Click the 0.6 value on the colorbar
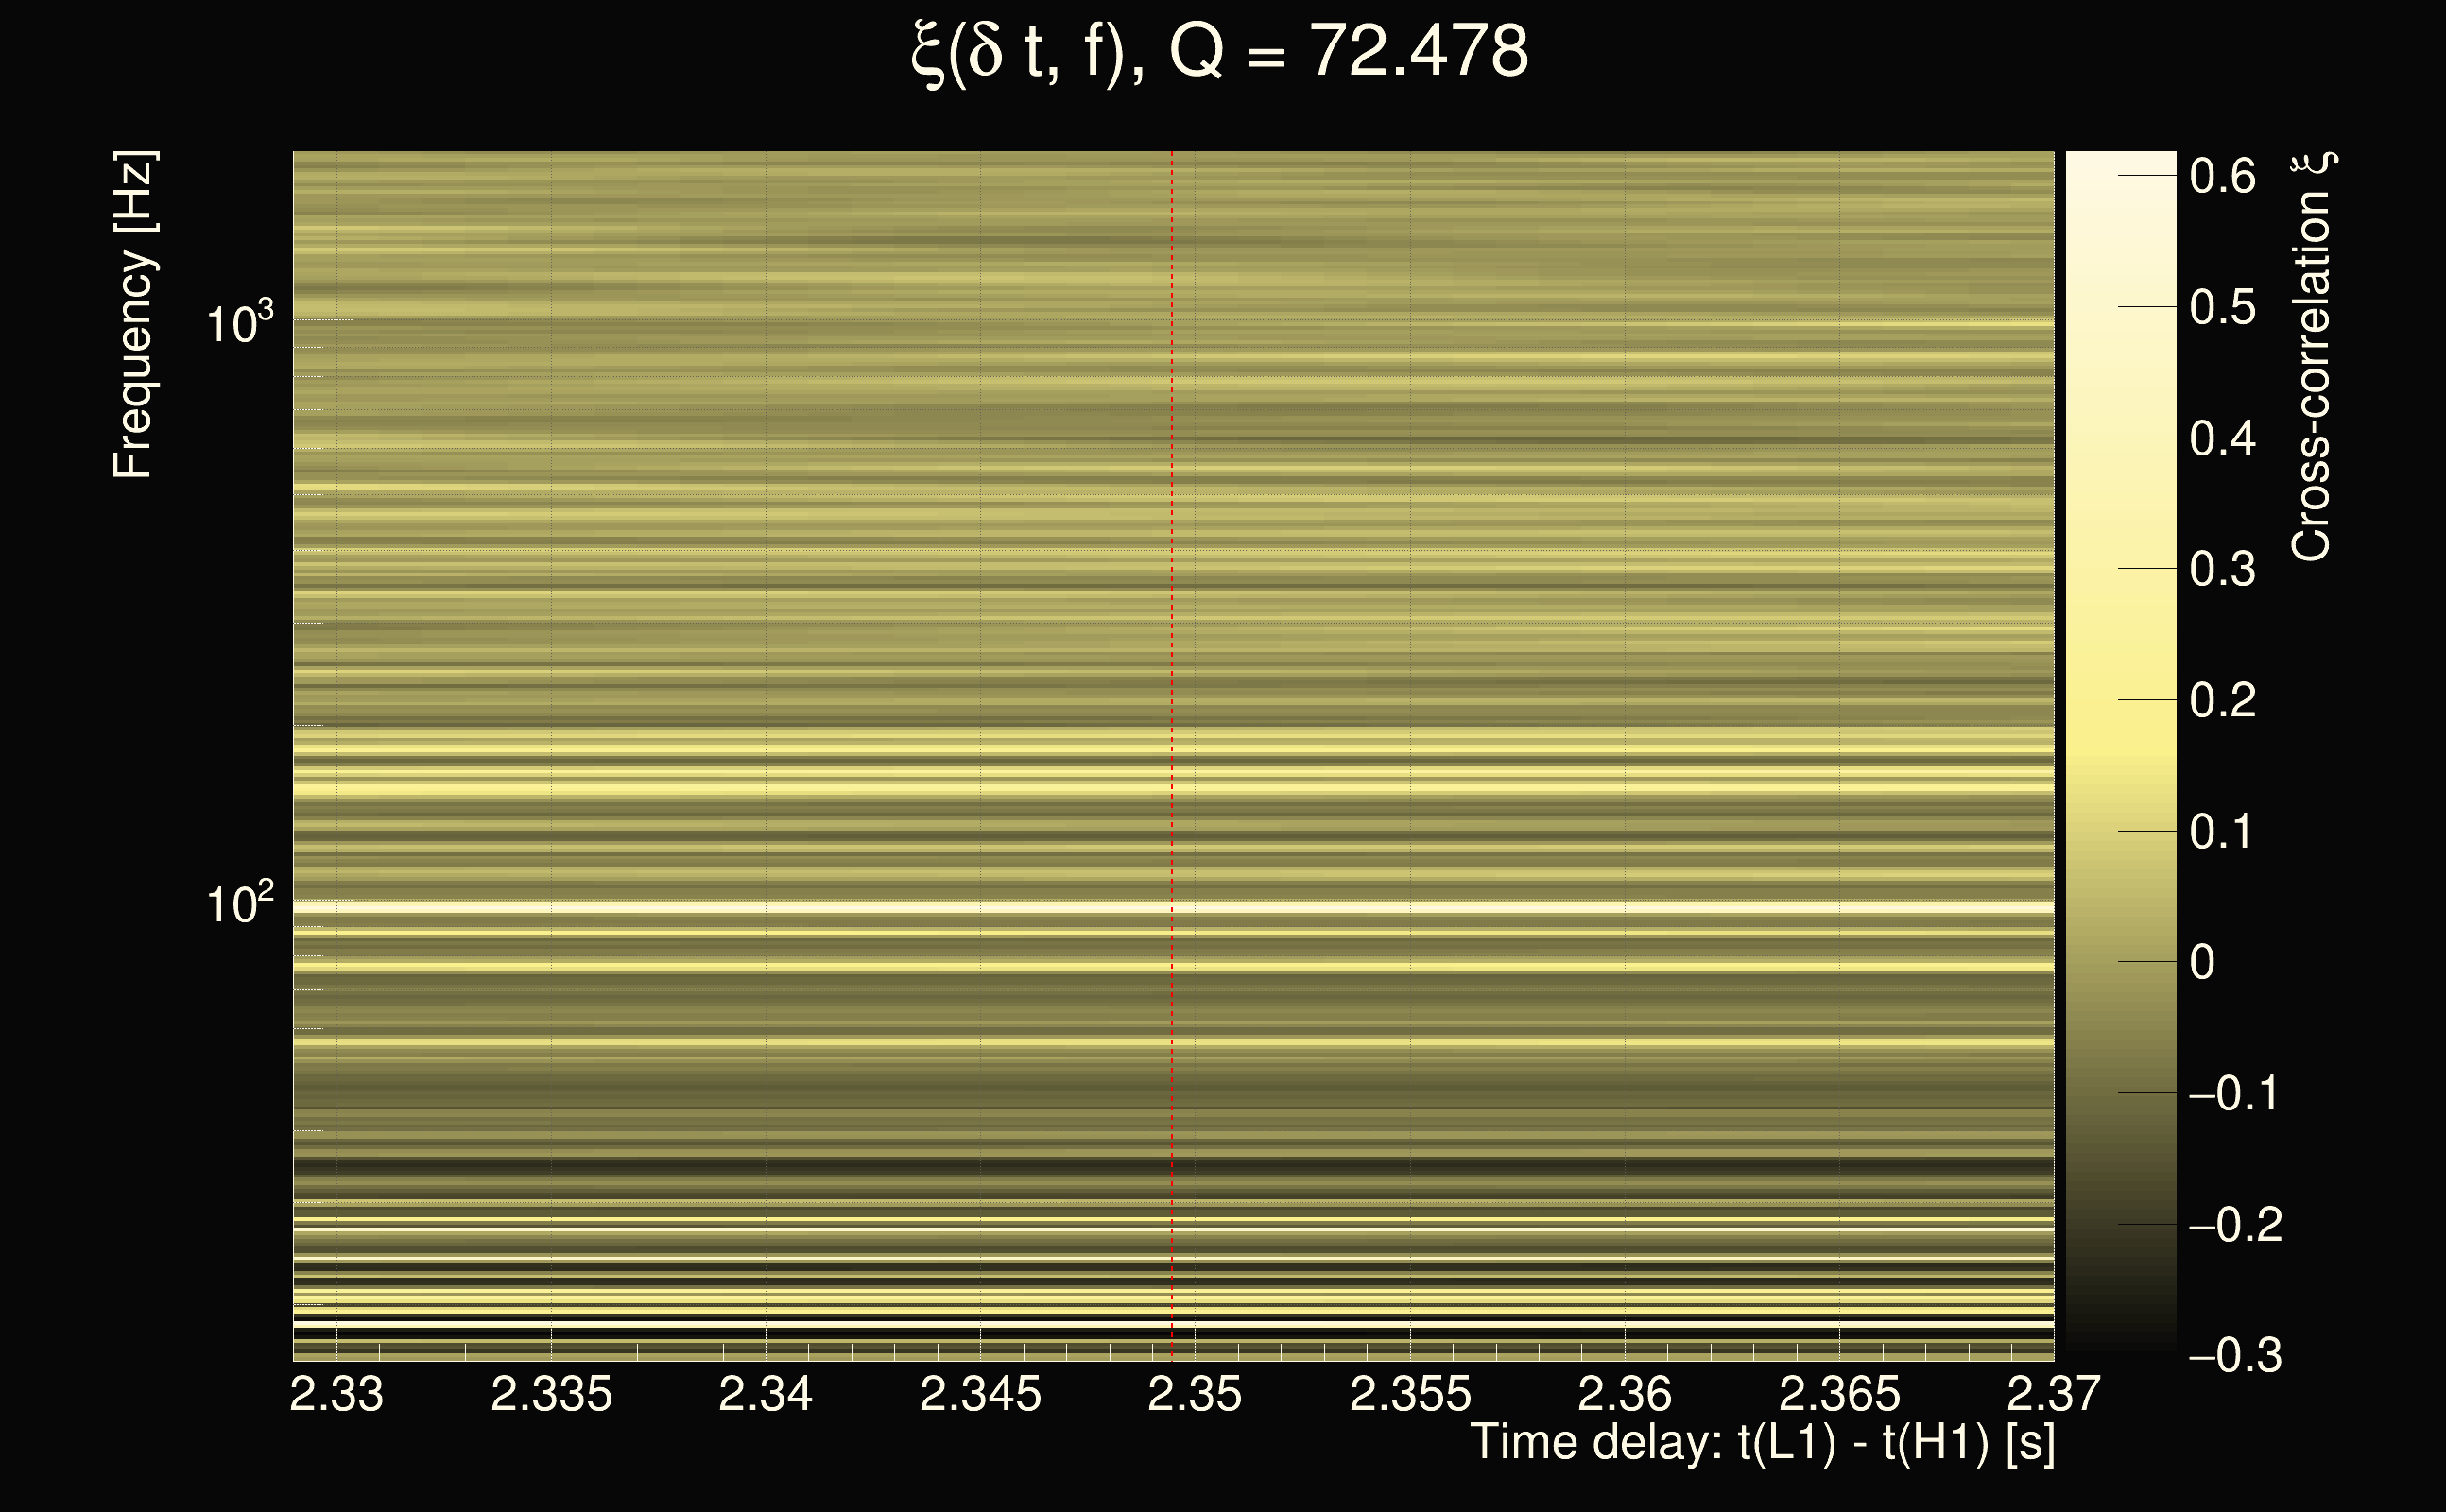The width and height of the screenshot is (2446, 1512). point(2222,176)
